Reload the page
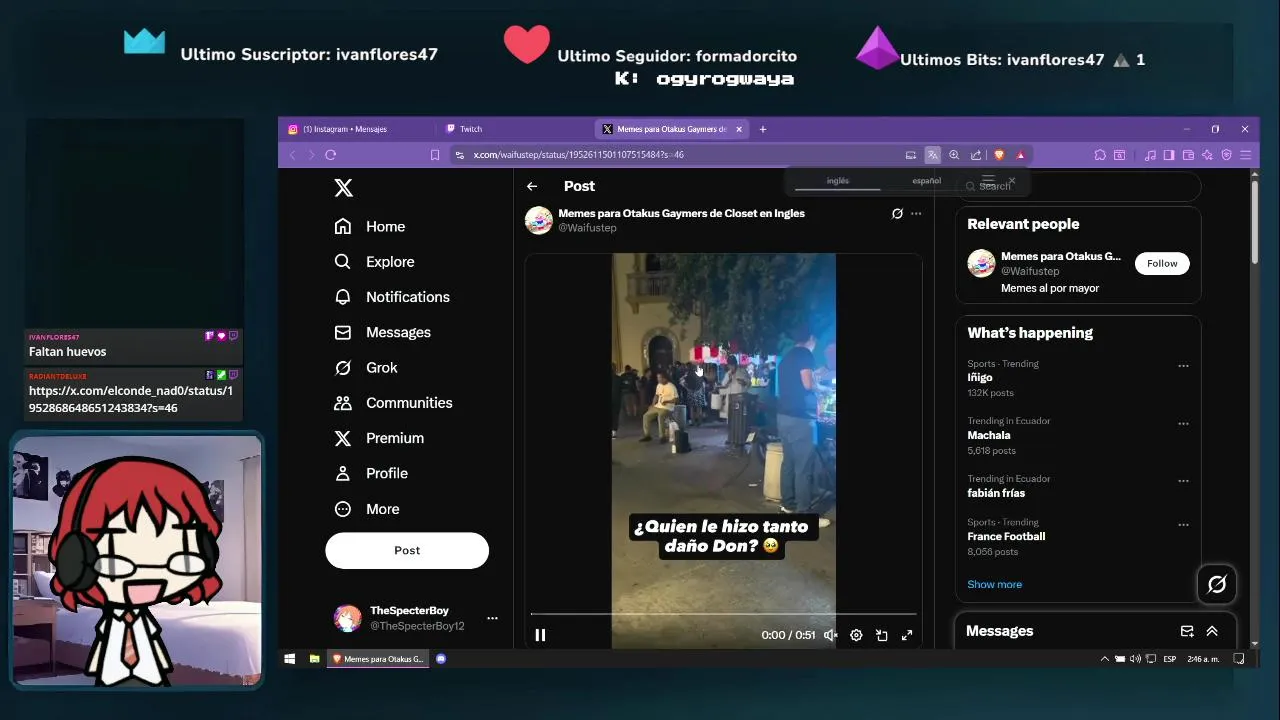 [x=331, y=155]
